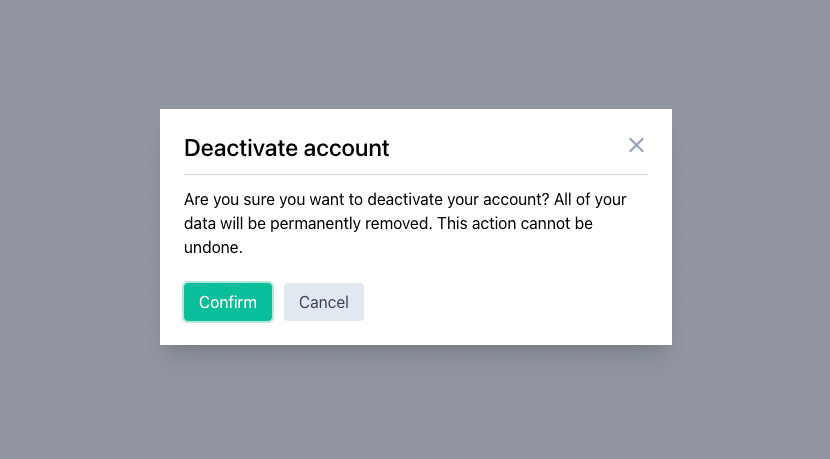The image size is (830, 459).
Task: Hit the cross icon beside the heading
Action: [x=636, y=145]
